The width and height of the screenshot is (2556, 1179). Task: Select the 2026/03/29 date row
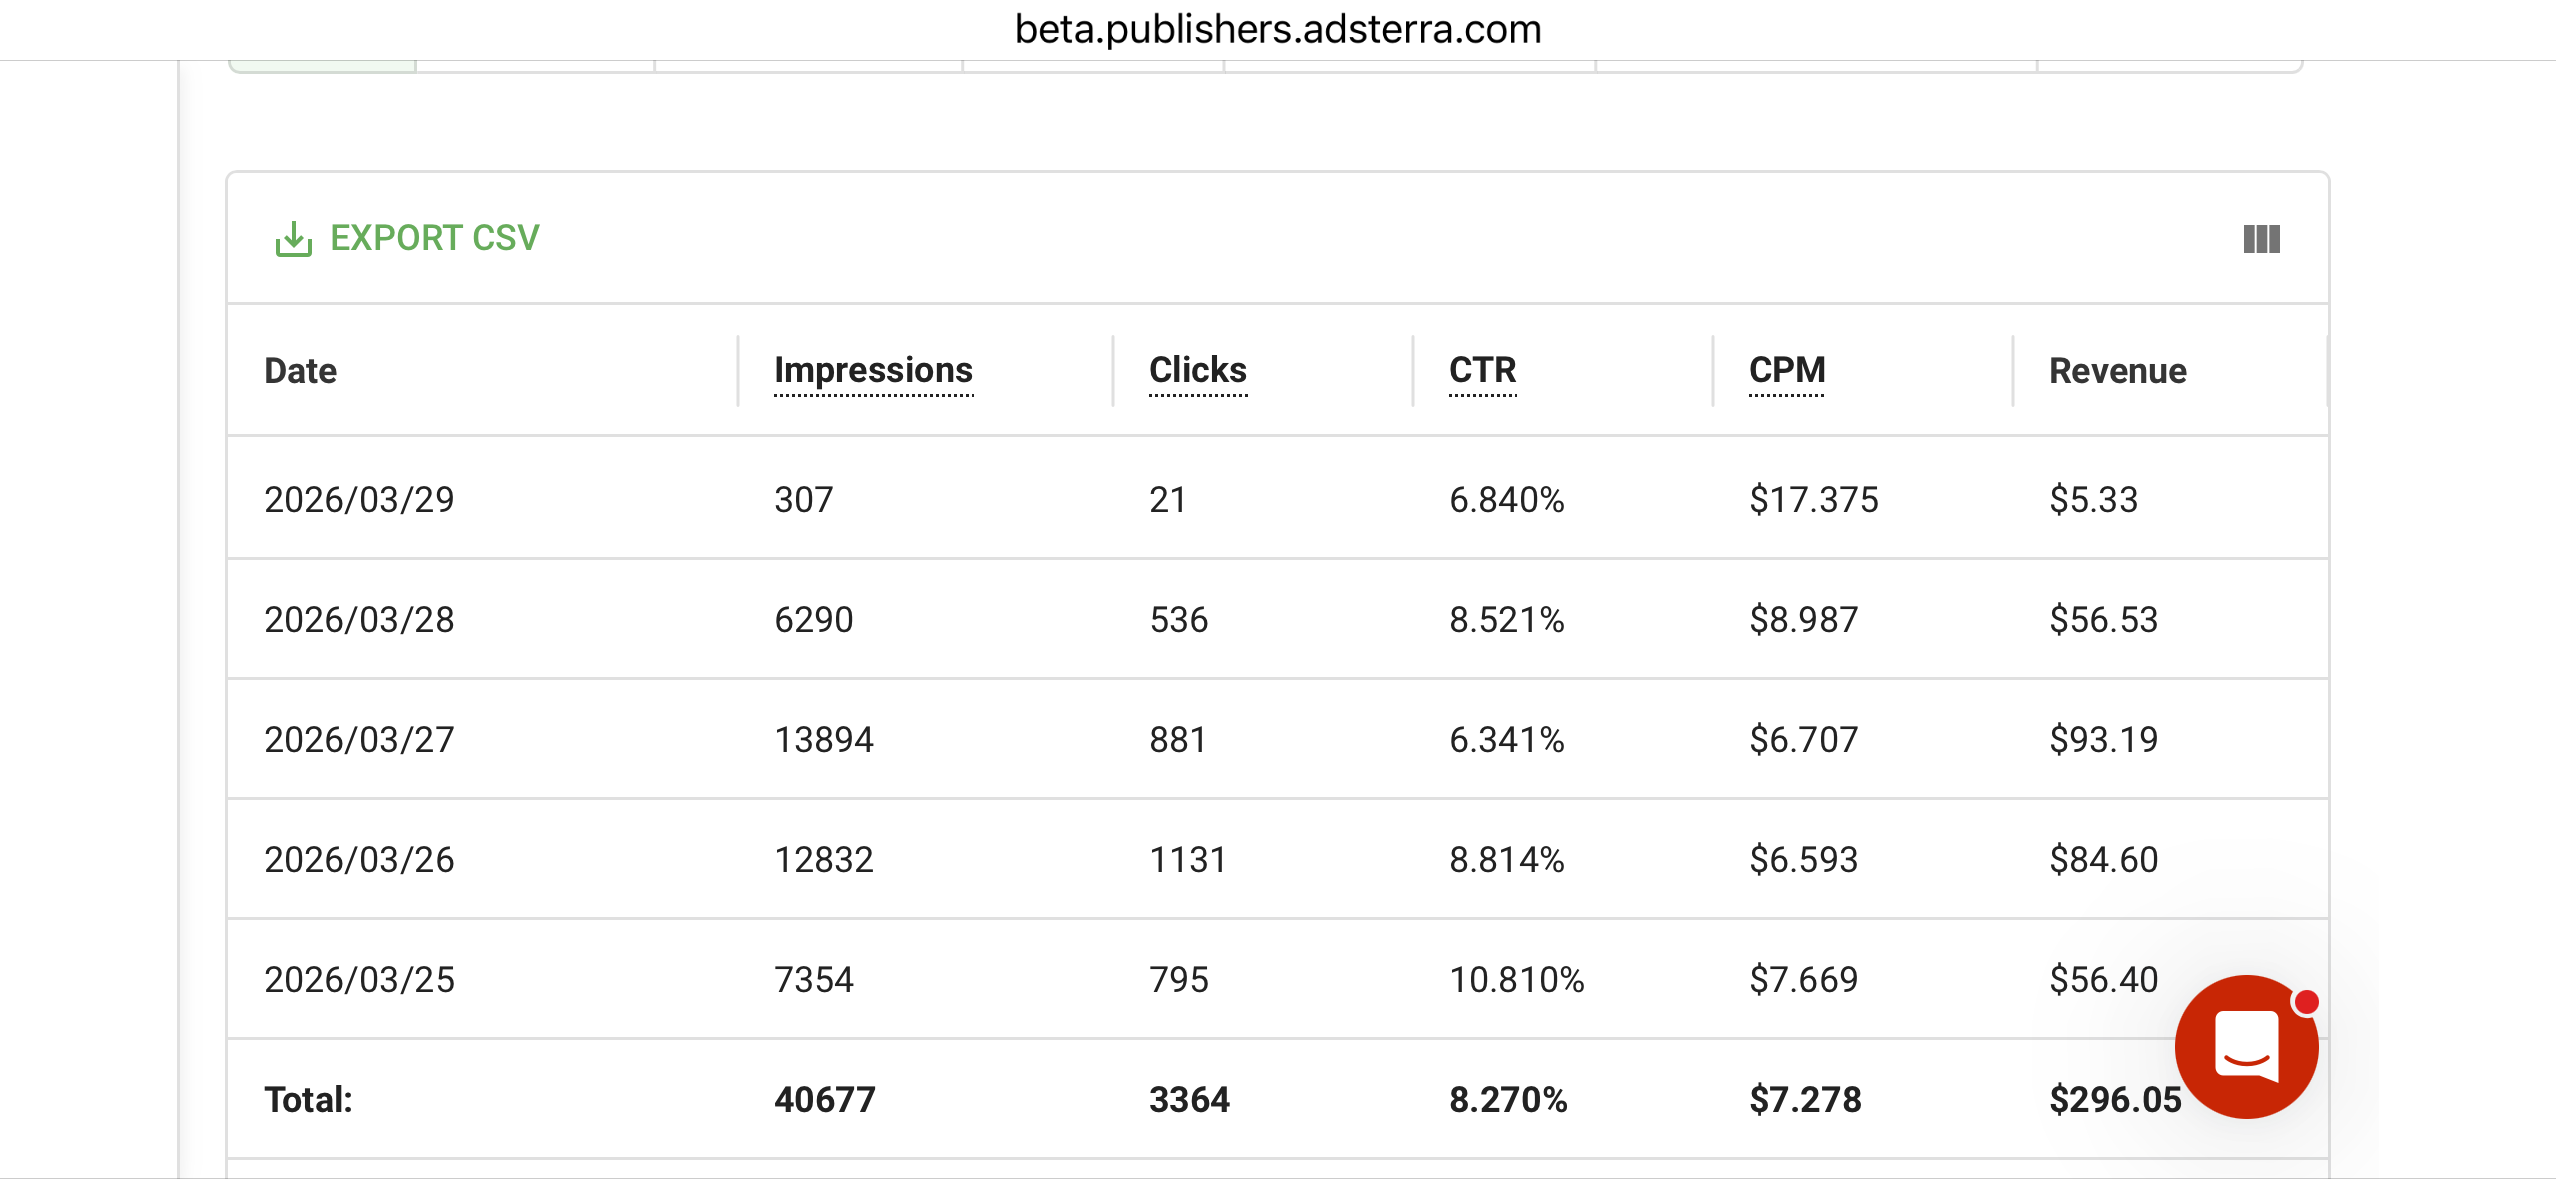point(359,499)
